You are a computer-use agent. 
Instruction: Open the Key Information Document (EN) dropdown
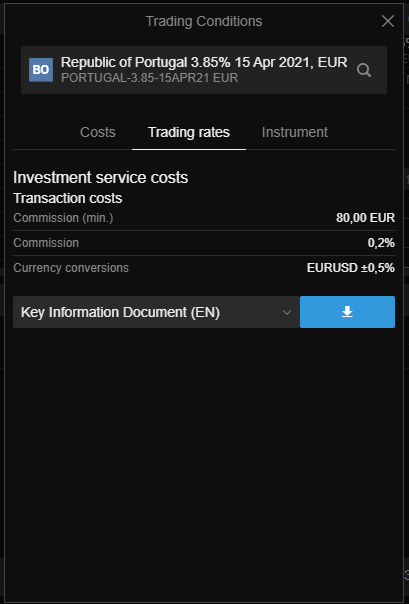click(x=156, y=312)
